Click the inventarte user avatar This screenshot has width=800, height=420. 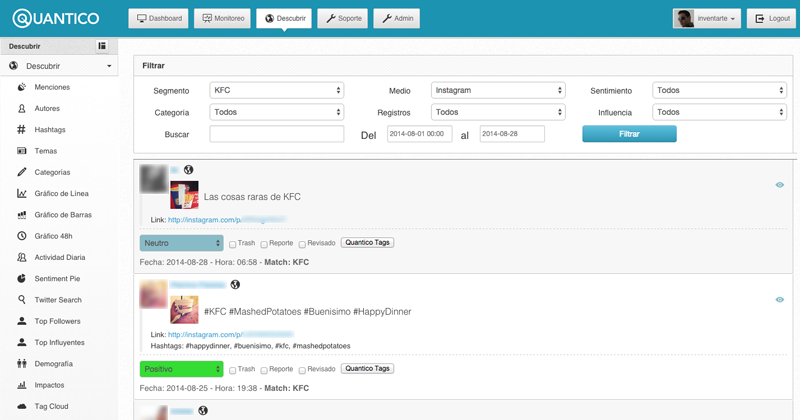click(x=684, y=18)
